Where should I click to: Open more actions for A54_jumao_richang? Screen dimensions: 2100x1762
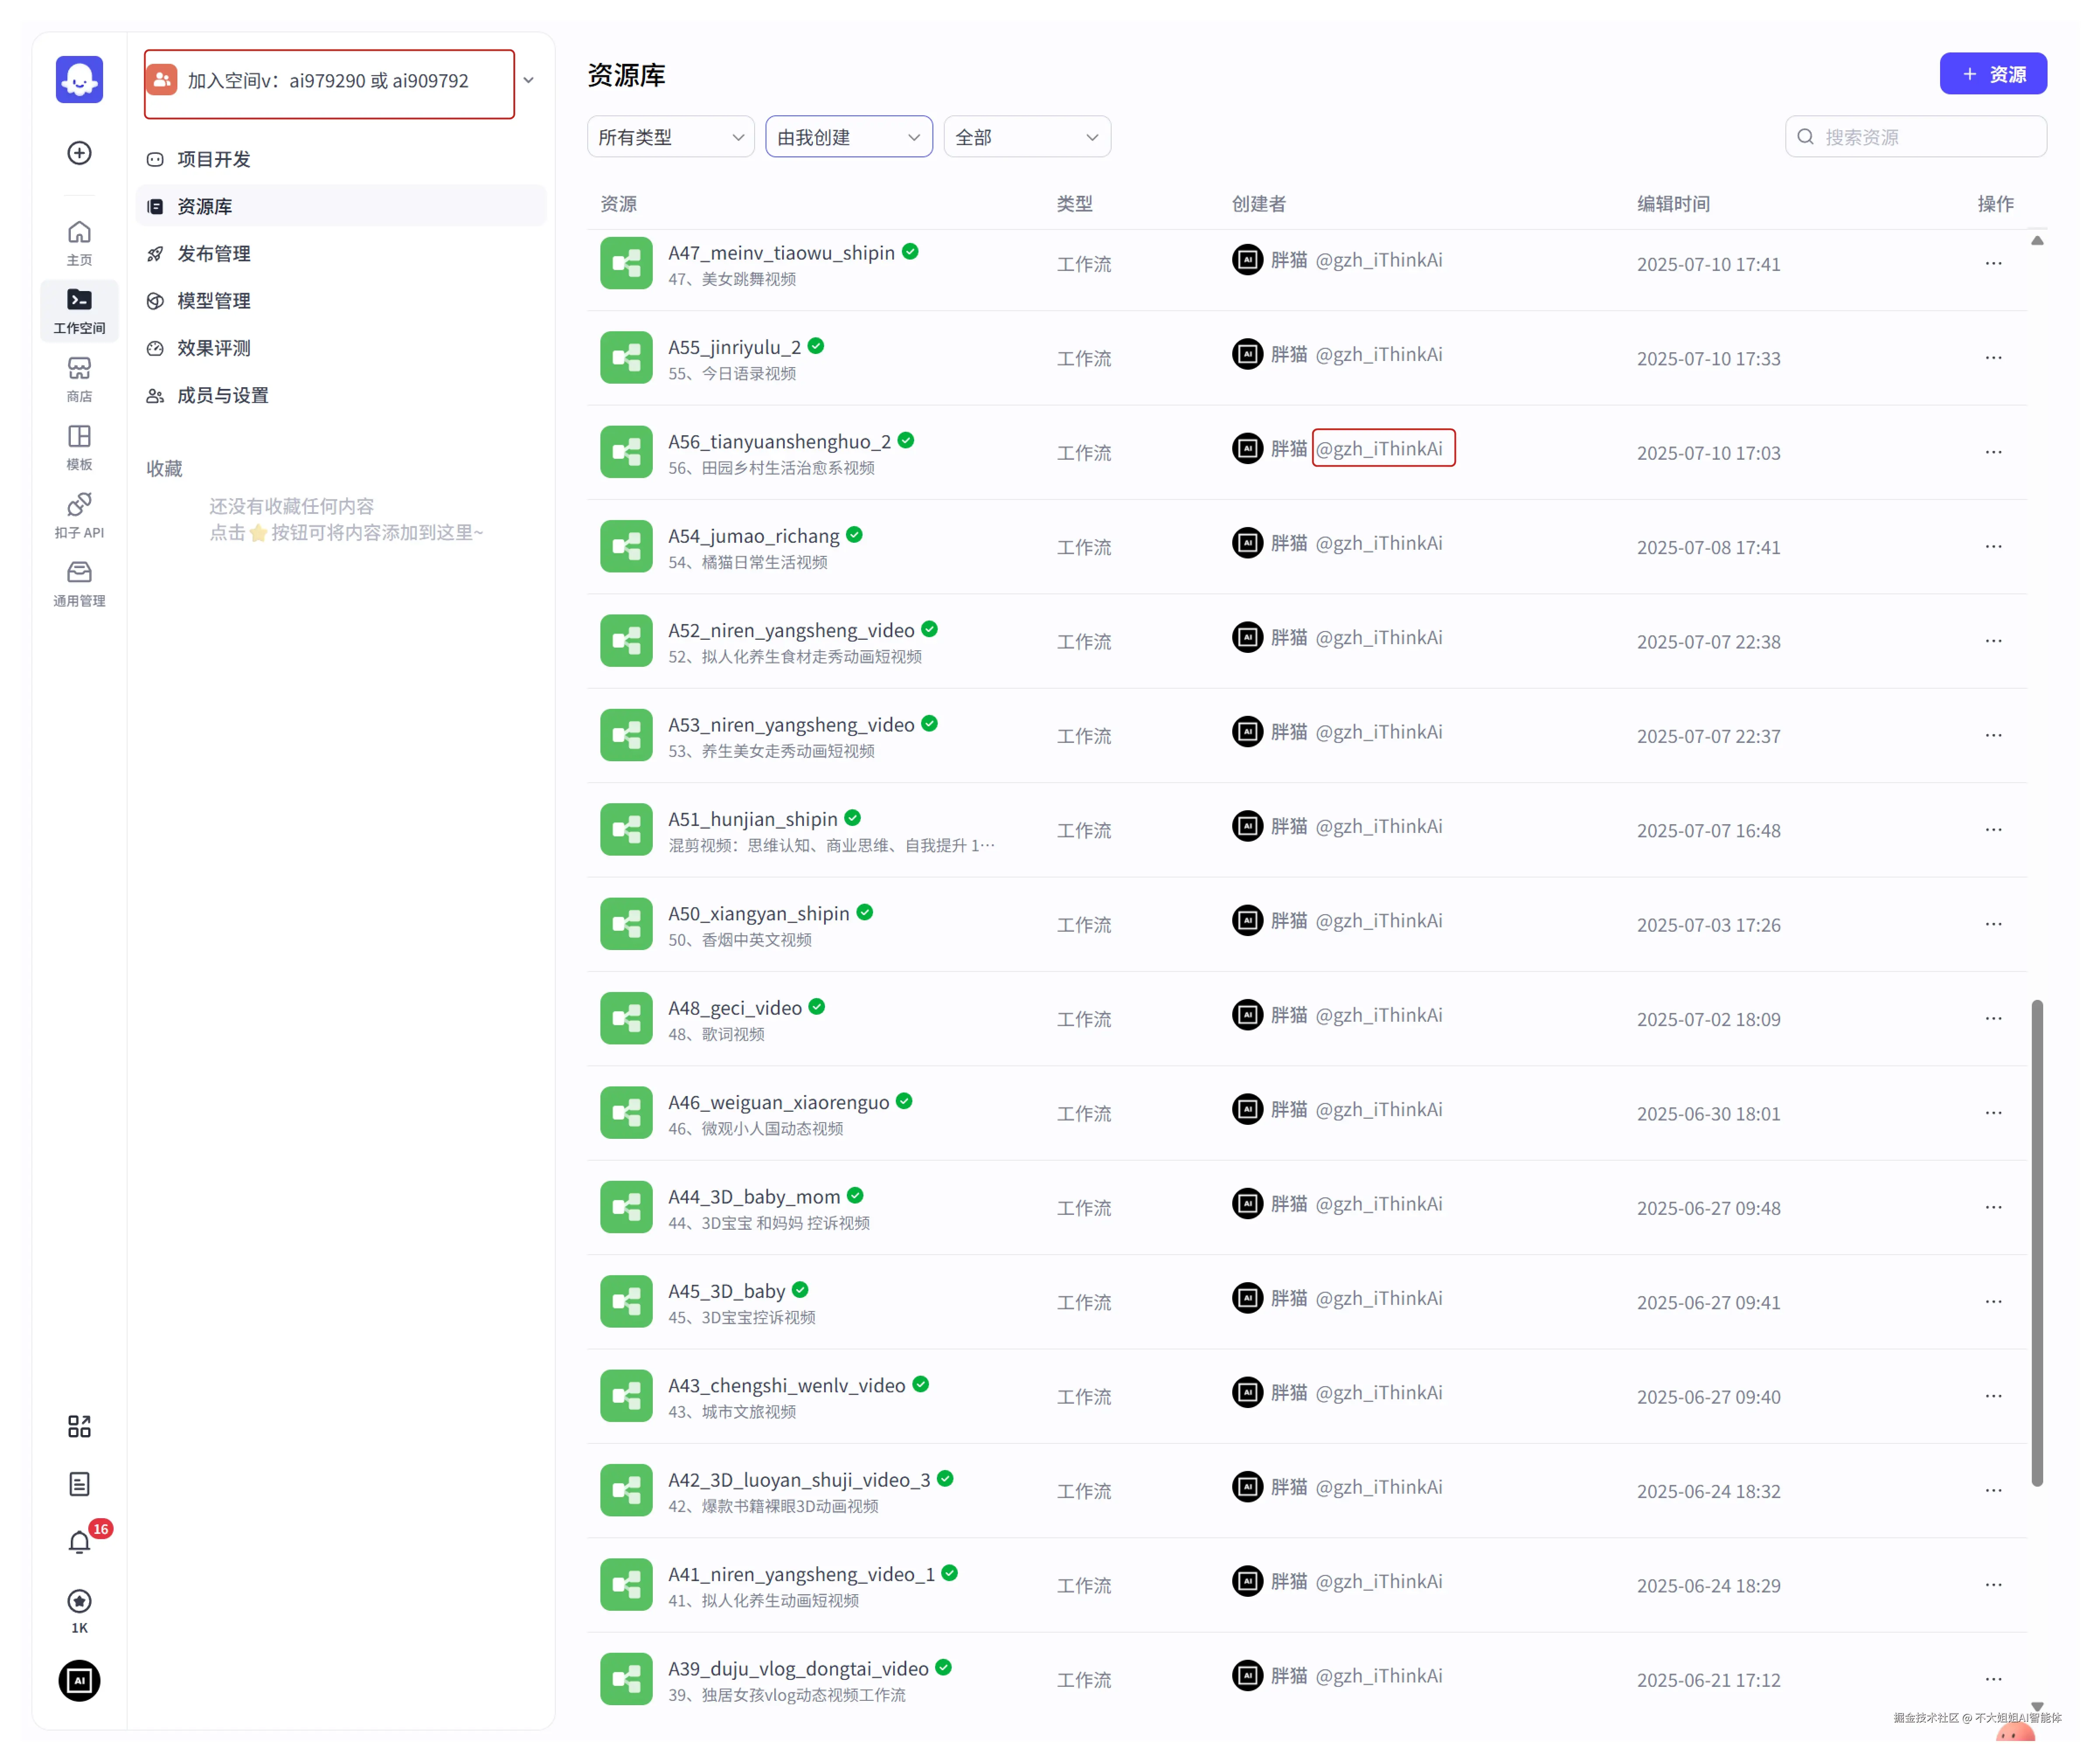[1993, 547]
